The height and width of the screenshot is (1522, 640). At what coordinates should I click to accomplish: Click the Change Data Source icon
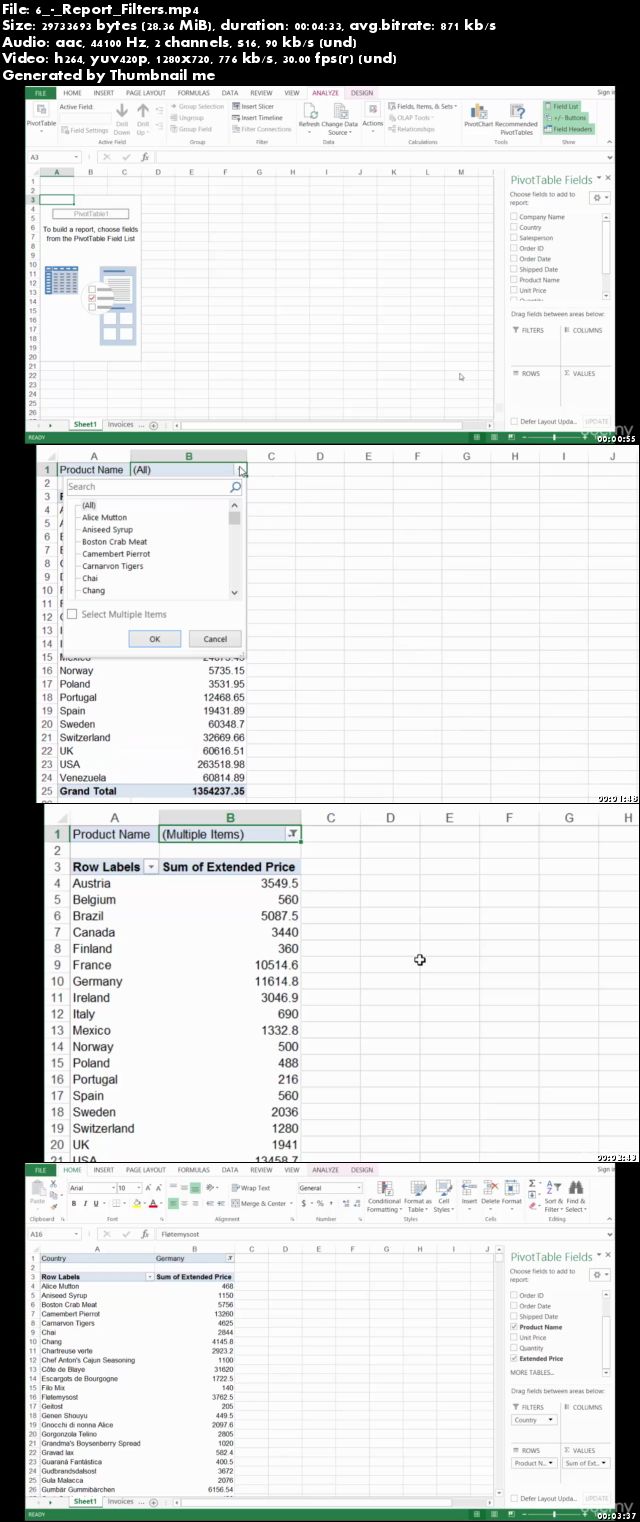[340, 111]
